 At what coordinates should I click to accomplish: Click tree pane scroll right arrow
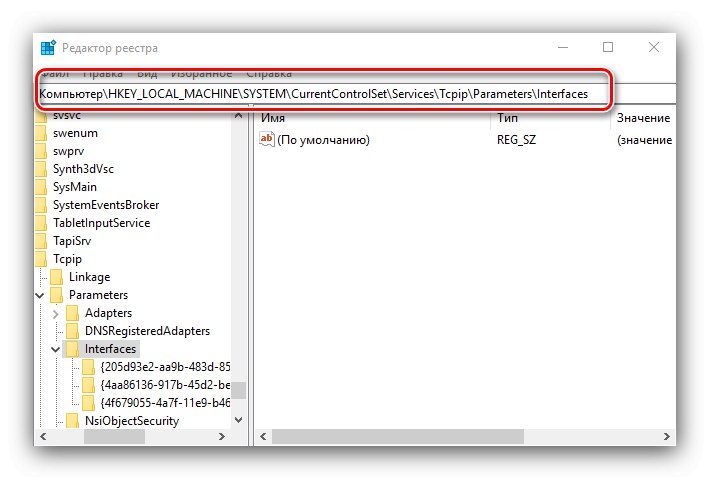pyautogui.click(x=222, y=436)
